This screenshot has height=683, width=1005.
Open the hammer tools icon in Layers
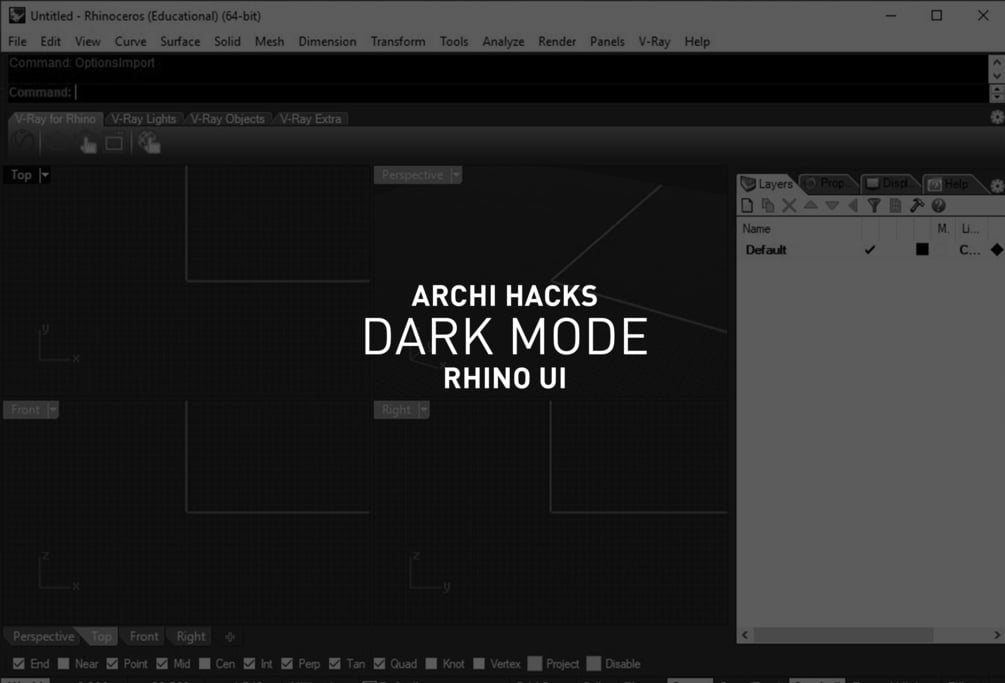pyautogui.click(x=917, y=205)
